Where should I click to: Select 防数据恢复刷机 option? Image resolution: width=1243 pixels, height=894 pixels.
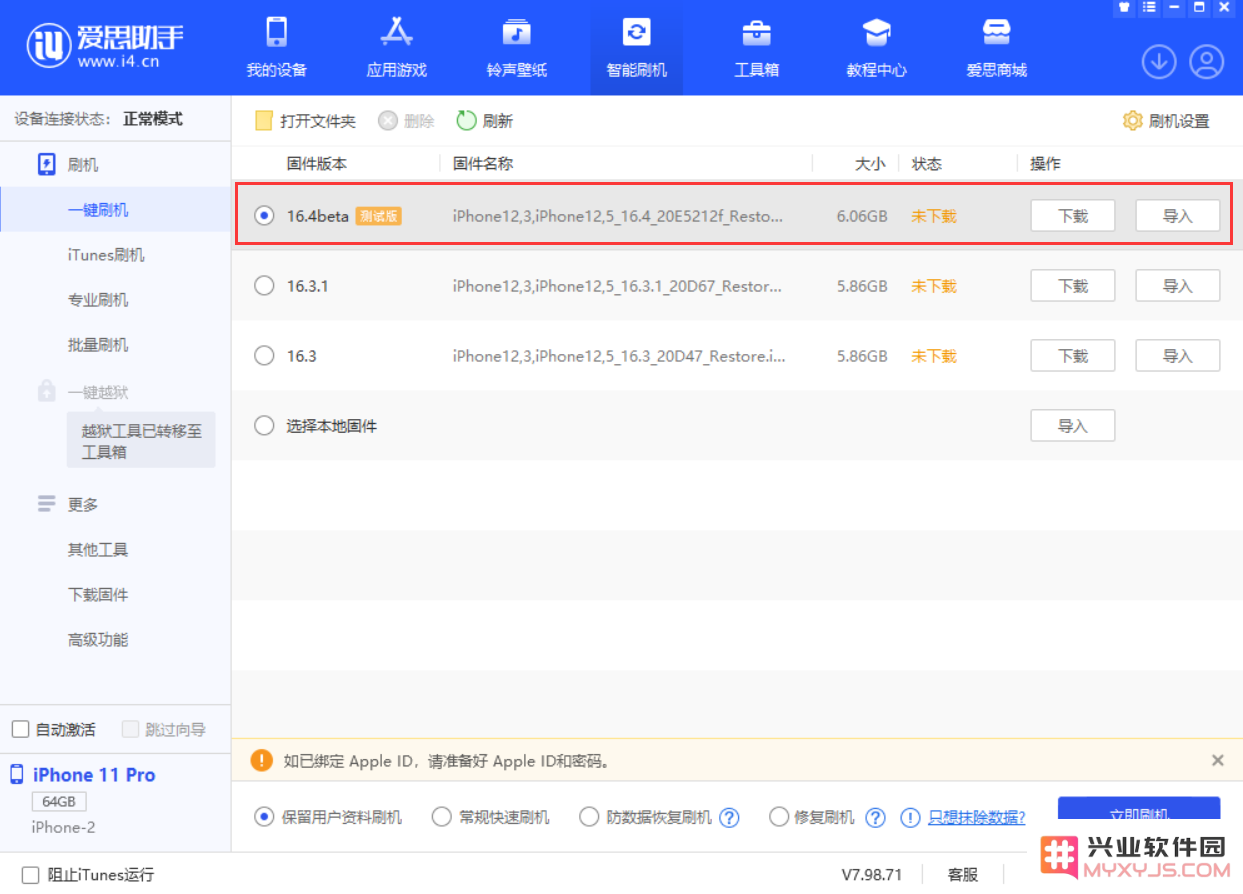(x=589, y=817)
